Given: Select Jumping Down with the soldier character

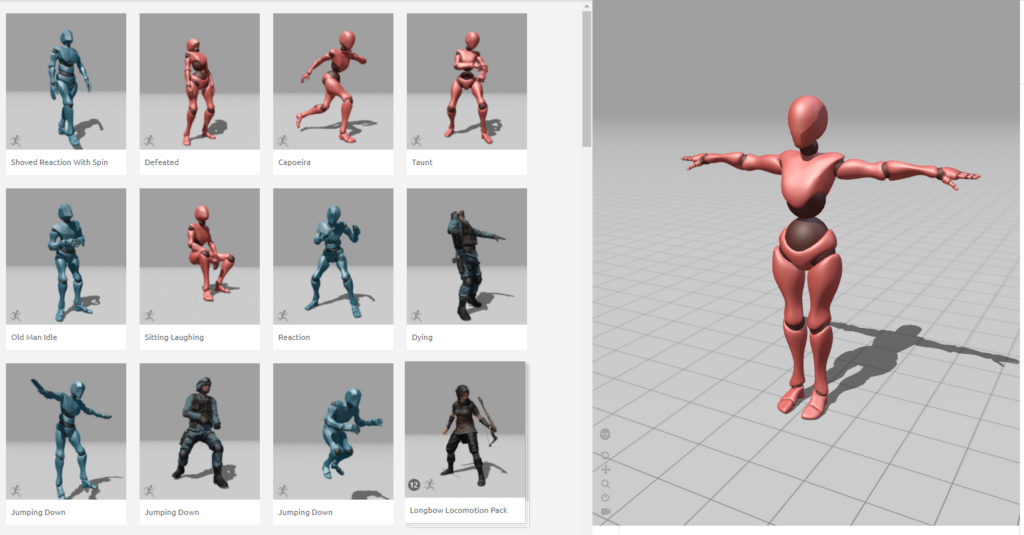Looking at the screenshot, I should [x=199, y=432].
